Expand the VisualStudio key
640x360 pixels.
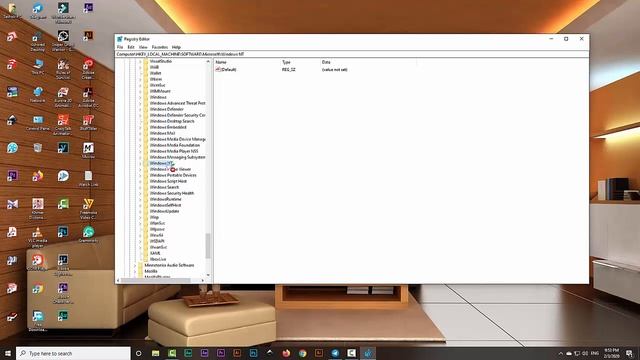140,61
